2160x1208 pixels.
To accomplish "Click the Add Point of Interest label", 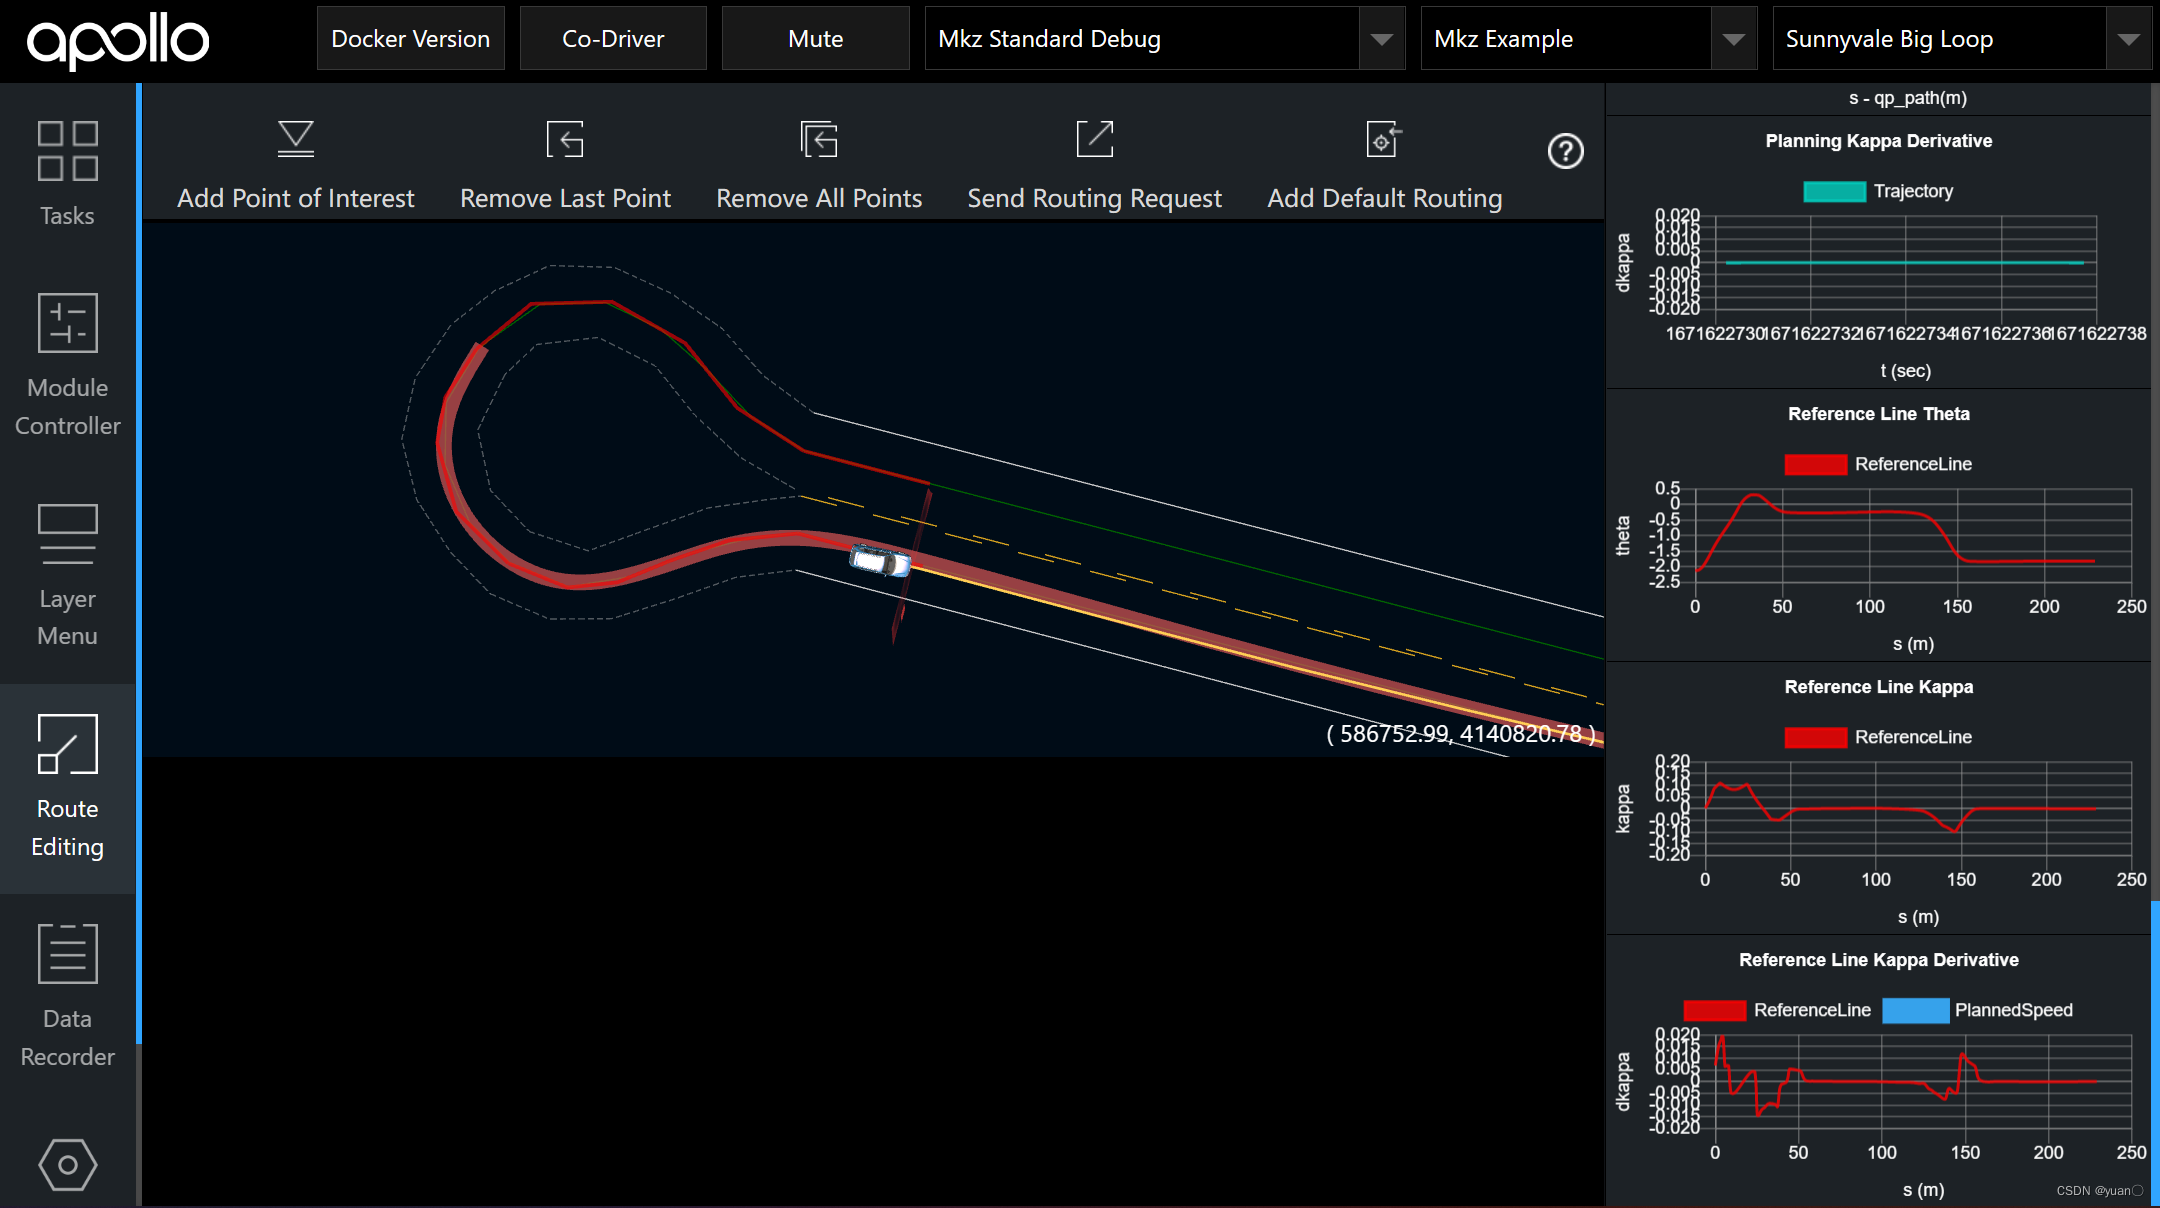I will point(296,198).
